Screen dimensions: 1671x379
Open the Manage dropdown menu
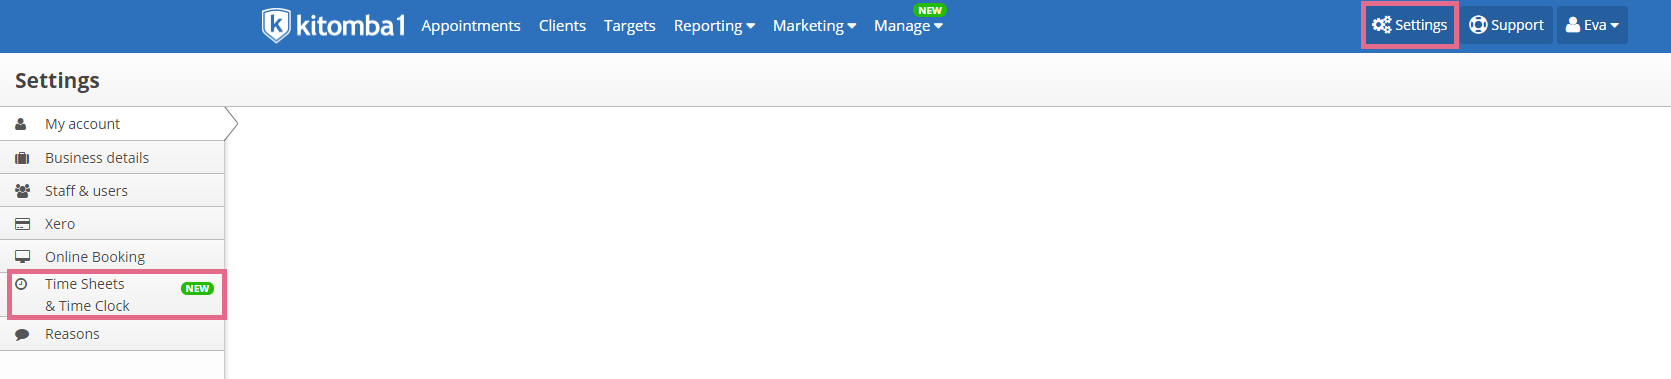(908, 26)
